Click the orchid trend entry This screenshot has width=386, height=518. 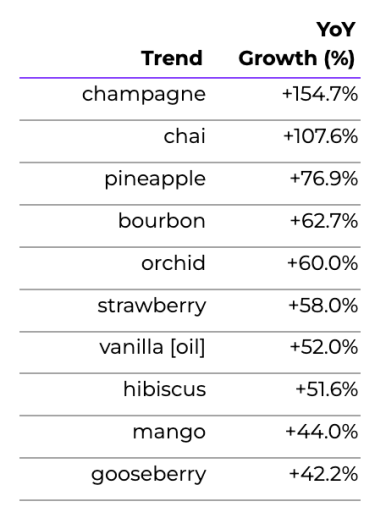[173, 263]
